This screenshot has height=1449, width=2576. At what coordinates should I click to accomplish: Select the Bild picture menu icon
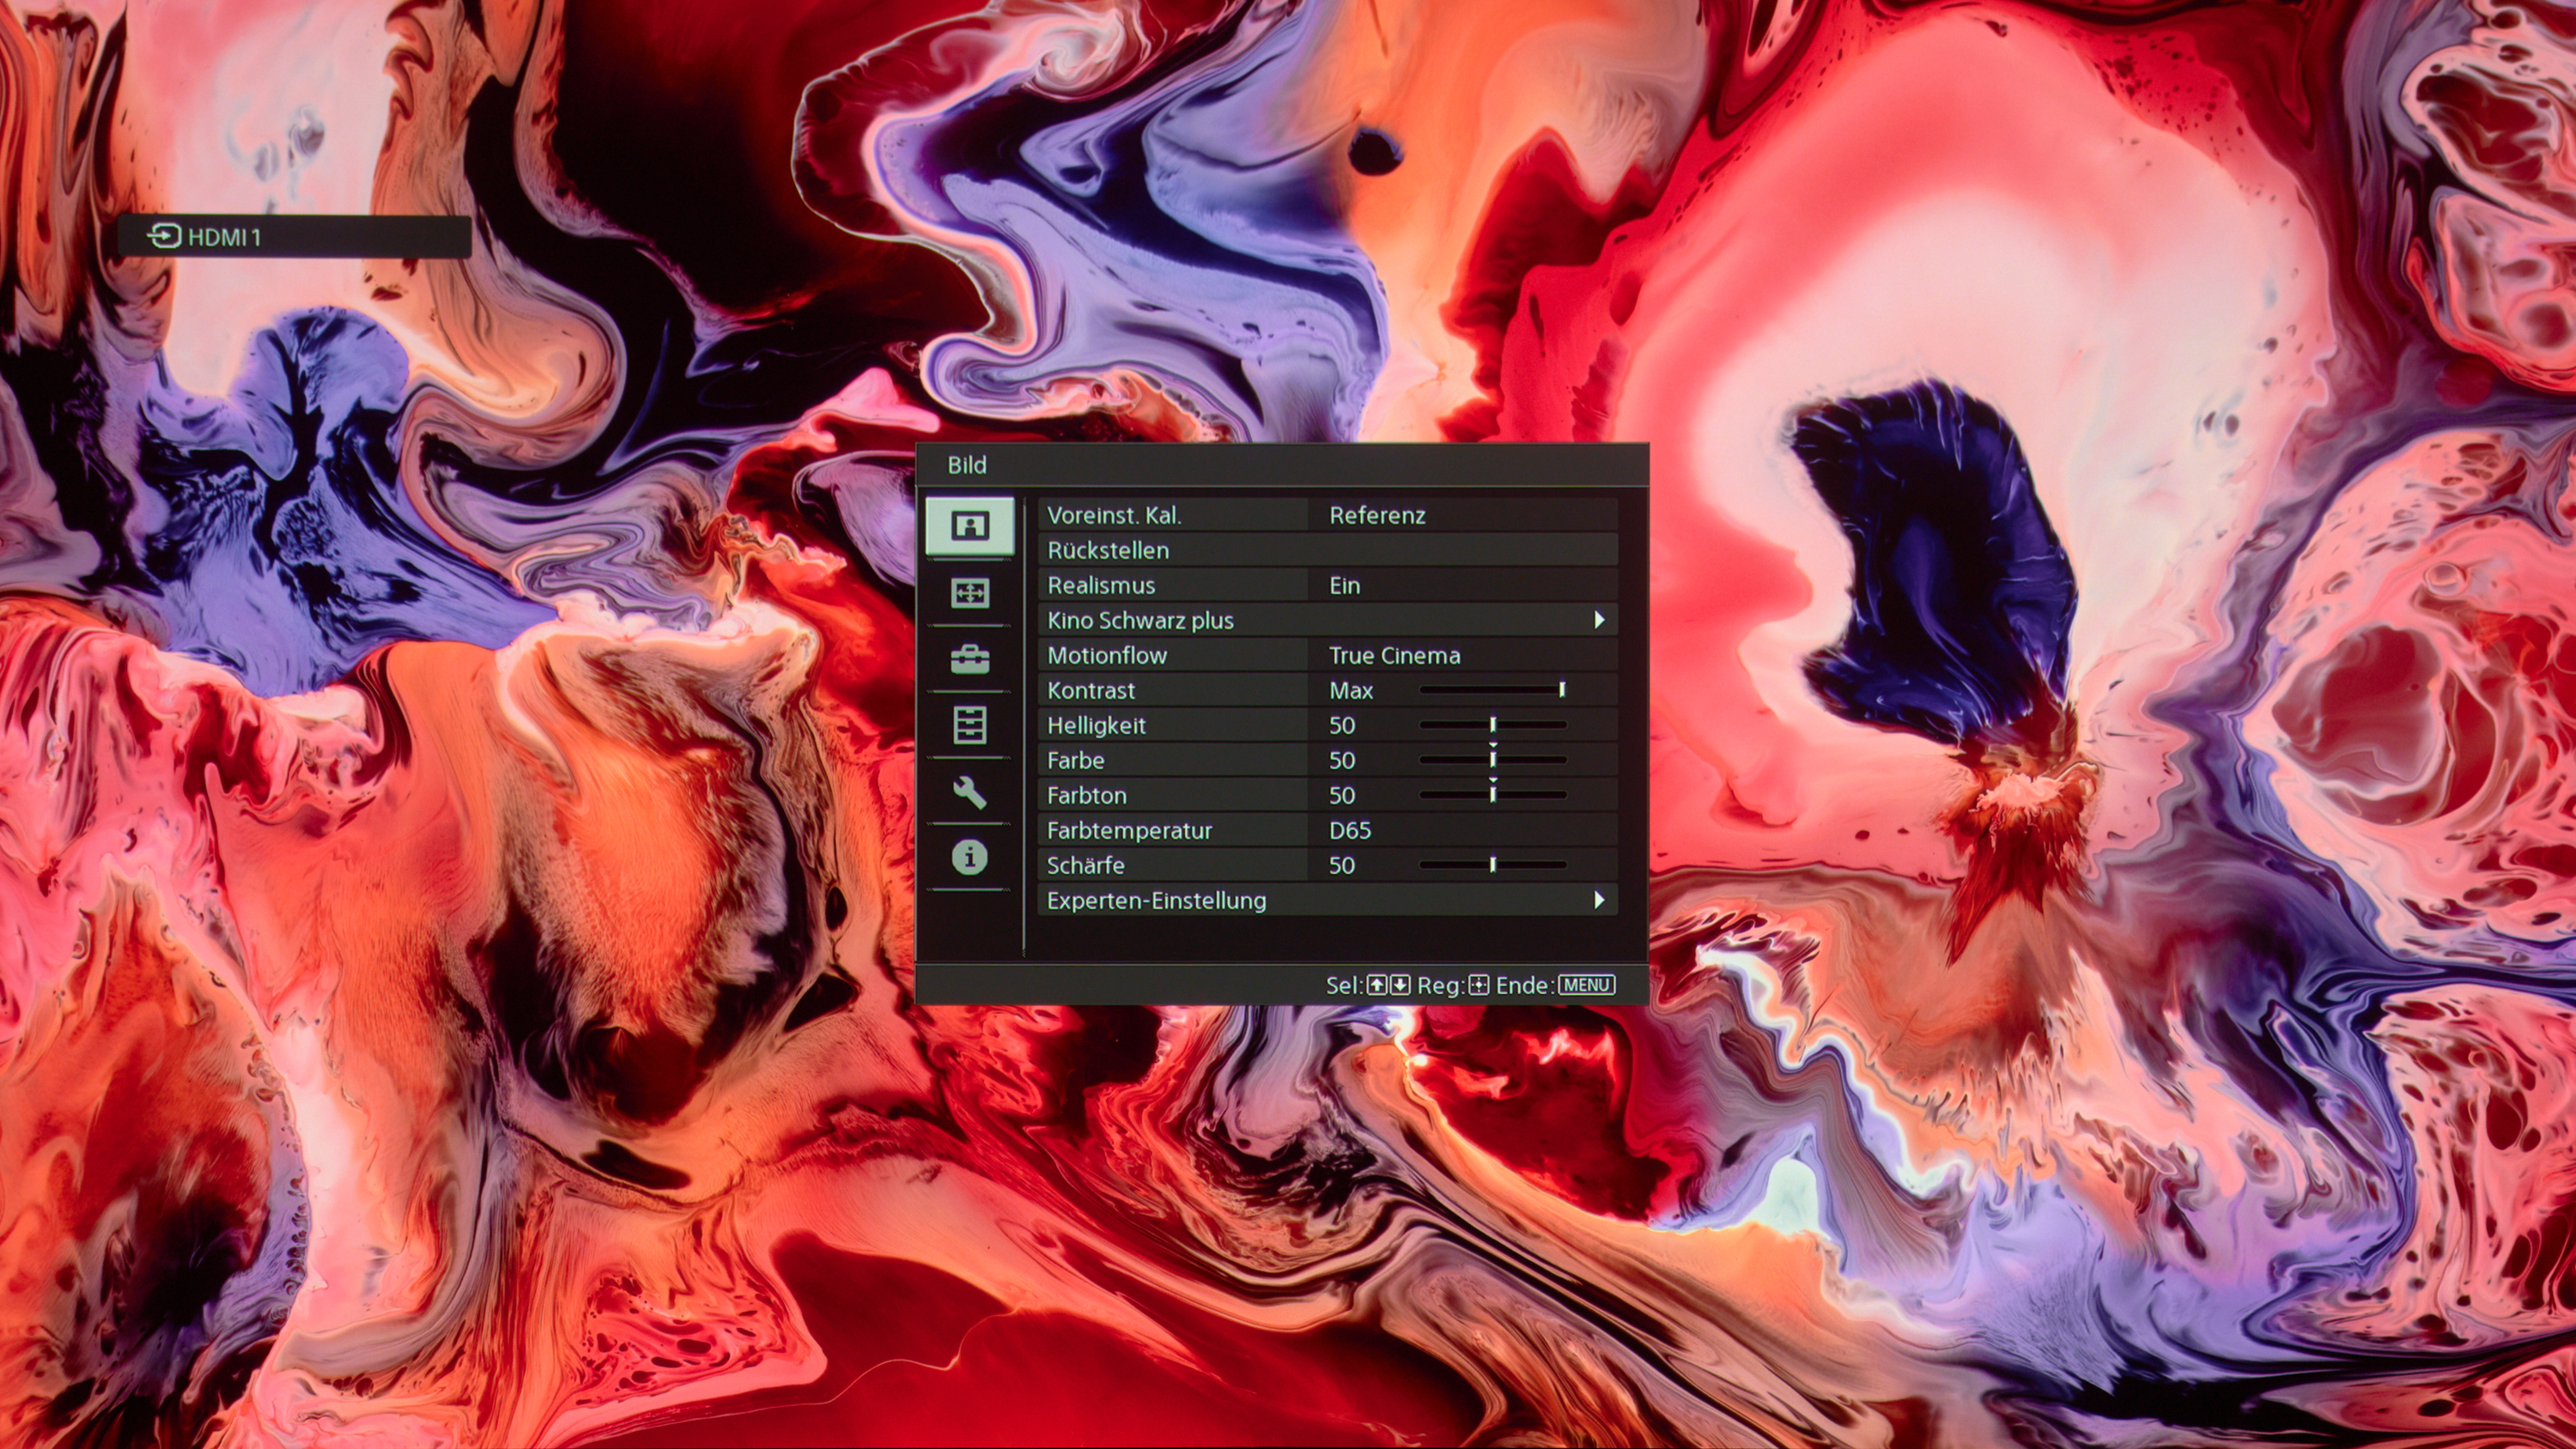click(969, 526)
